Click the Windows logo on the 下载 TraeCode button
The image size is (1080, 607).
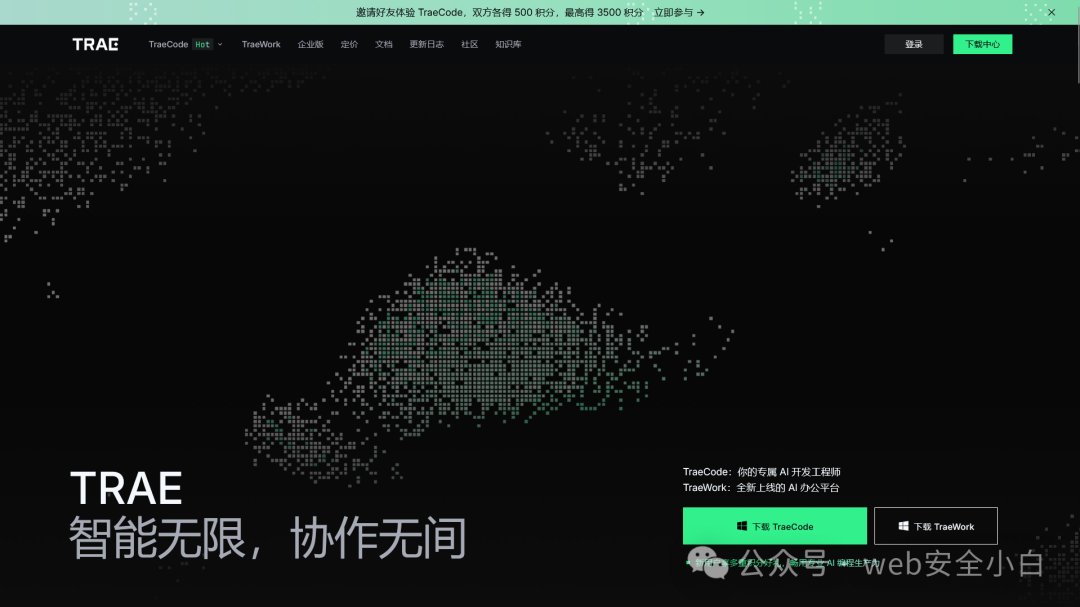point(742,526)
